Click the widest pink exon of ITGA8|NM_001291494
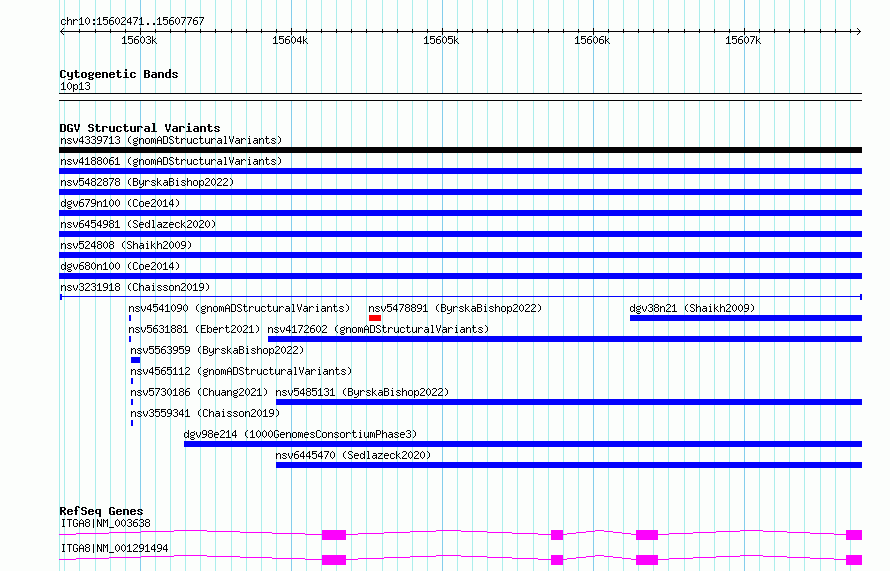 tap(334, 560)
